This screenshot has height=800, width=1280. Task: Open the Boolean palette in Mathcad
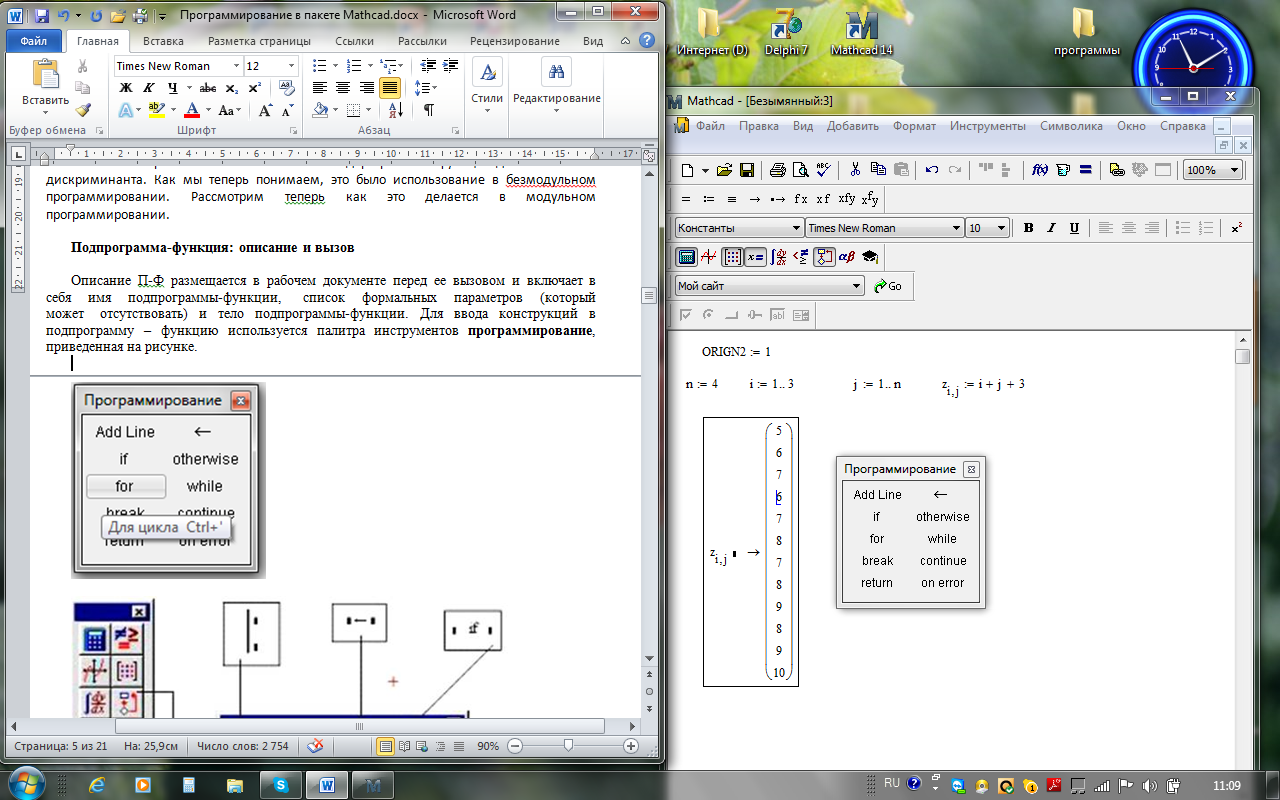(x=801, y=257)
